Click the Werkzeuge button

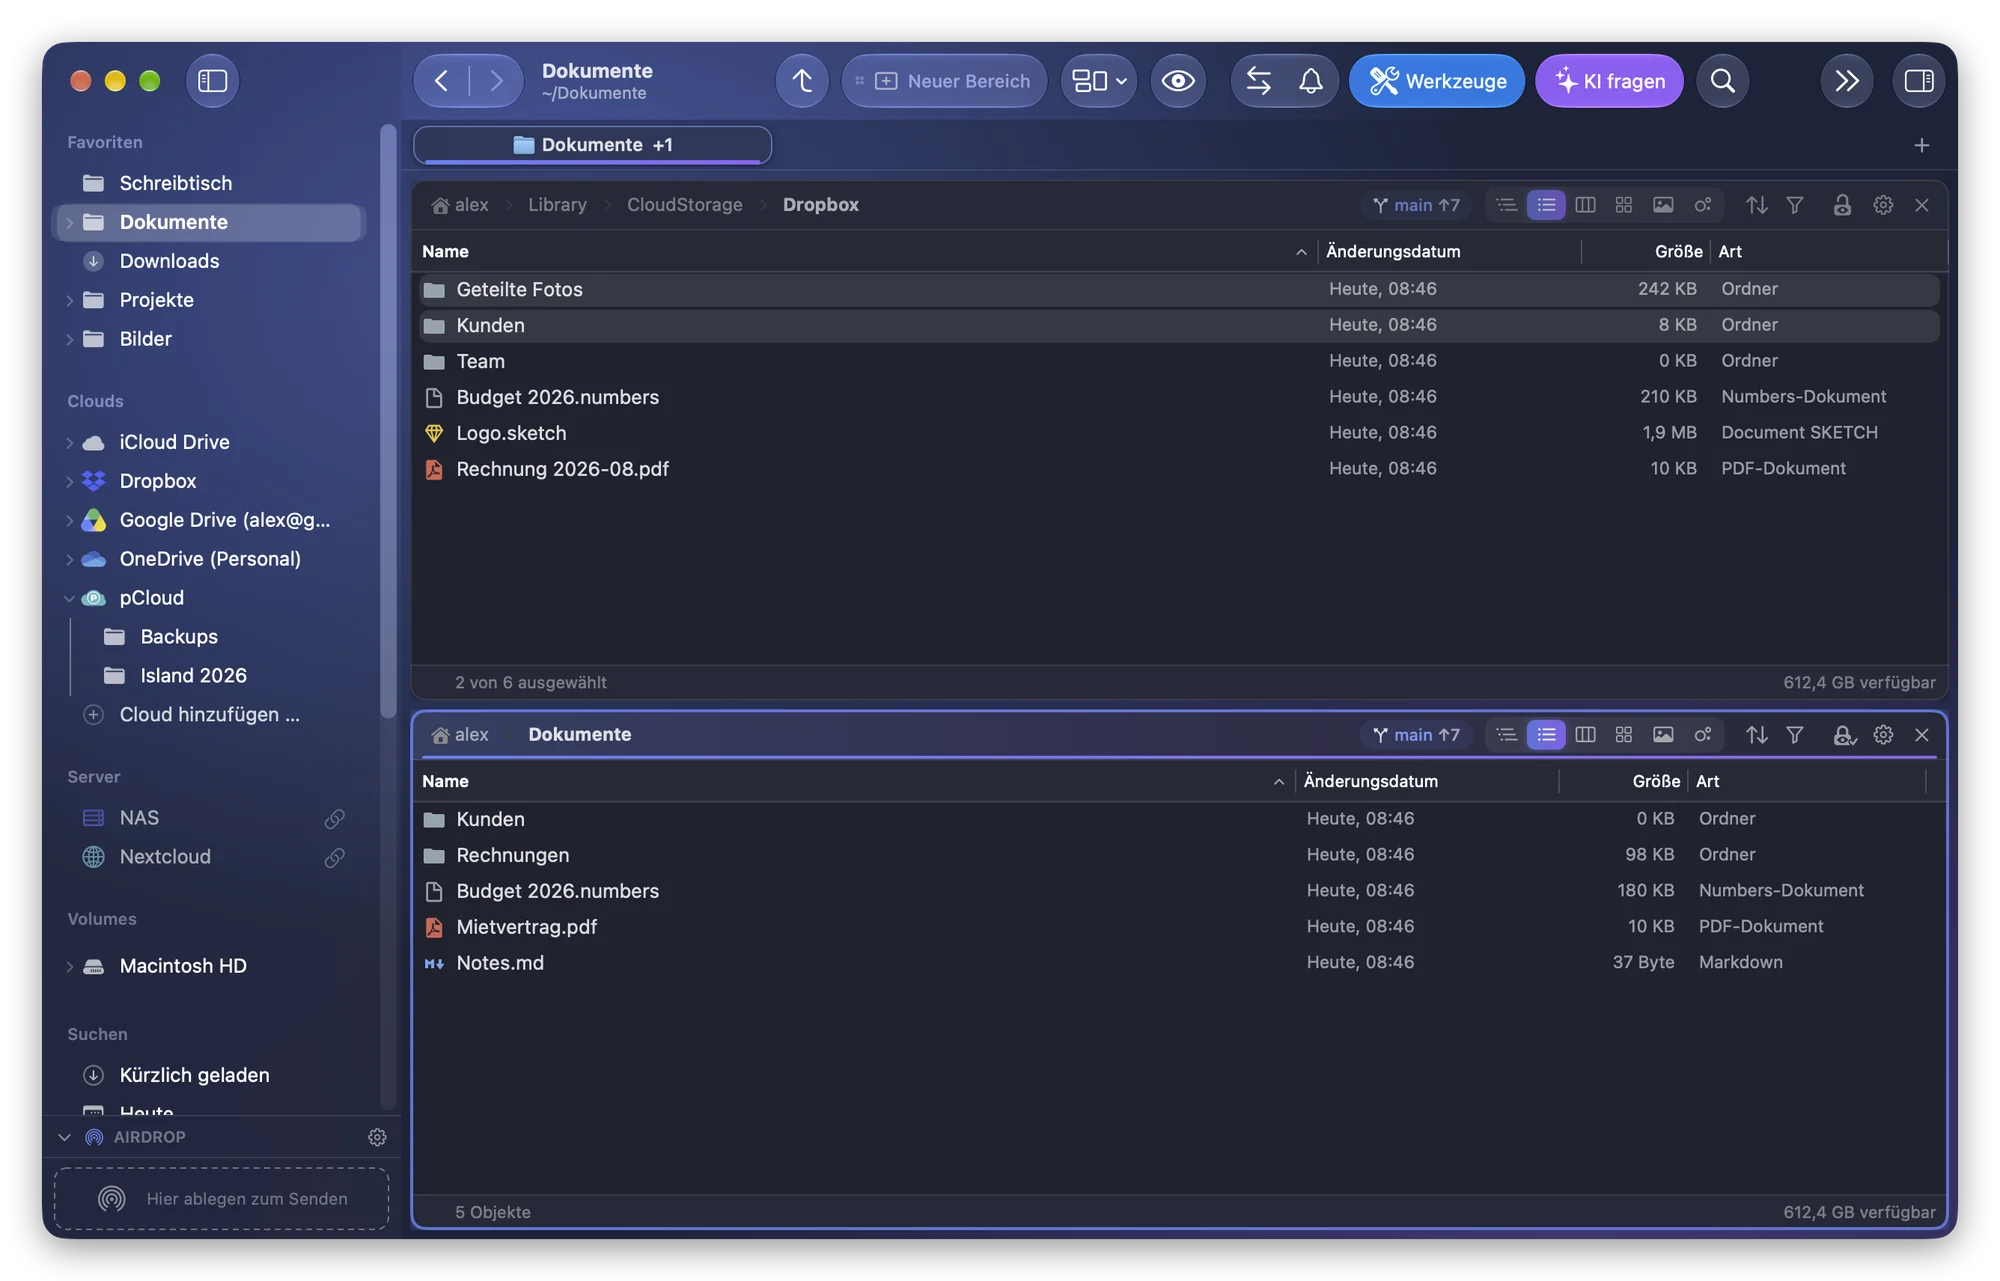(x=1436, y=81)
